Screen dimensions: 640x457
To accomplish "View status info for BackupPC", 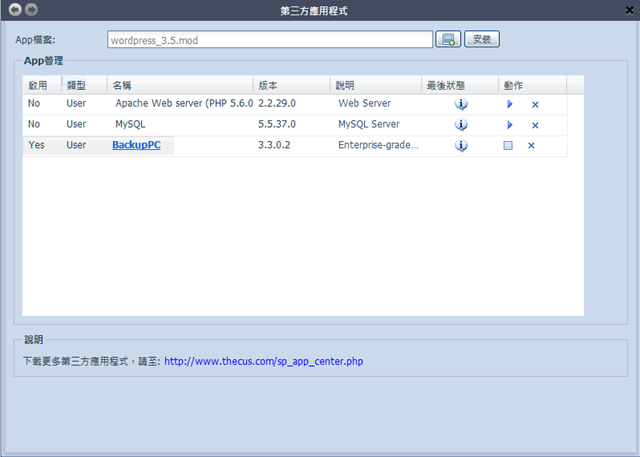I will tap(461, 145).
